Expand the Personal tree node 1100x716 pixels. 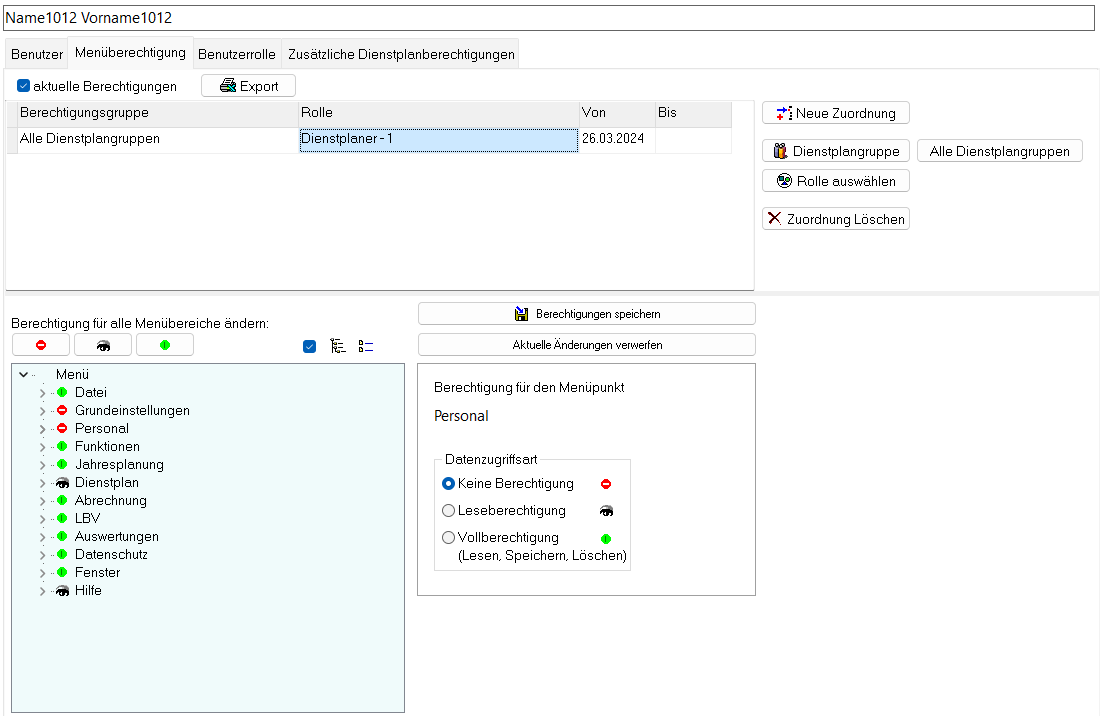[42, 429]
